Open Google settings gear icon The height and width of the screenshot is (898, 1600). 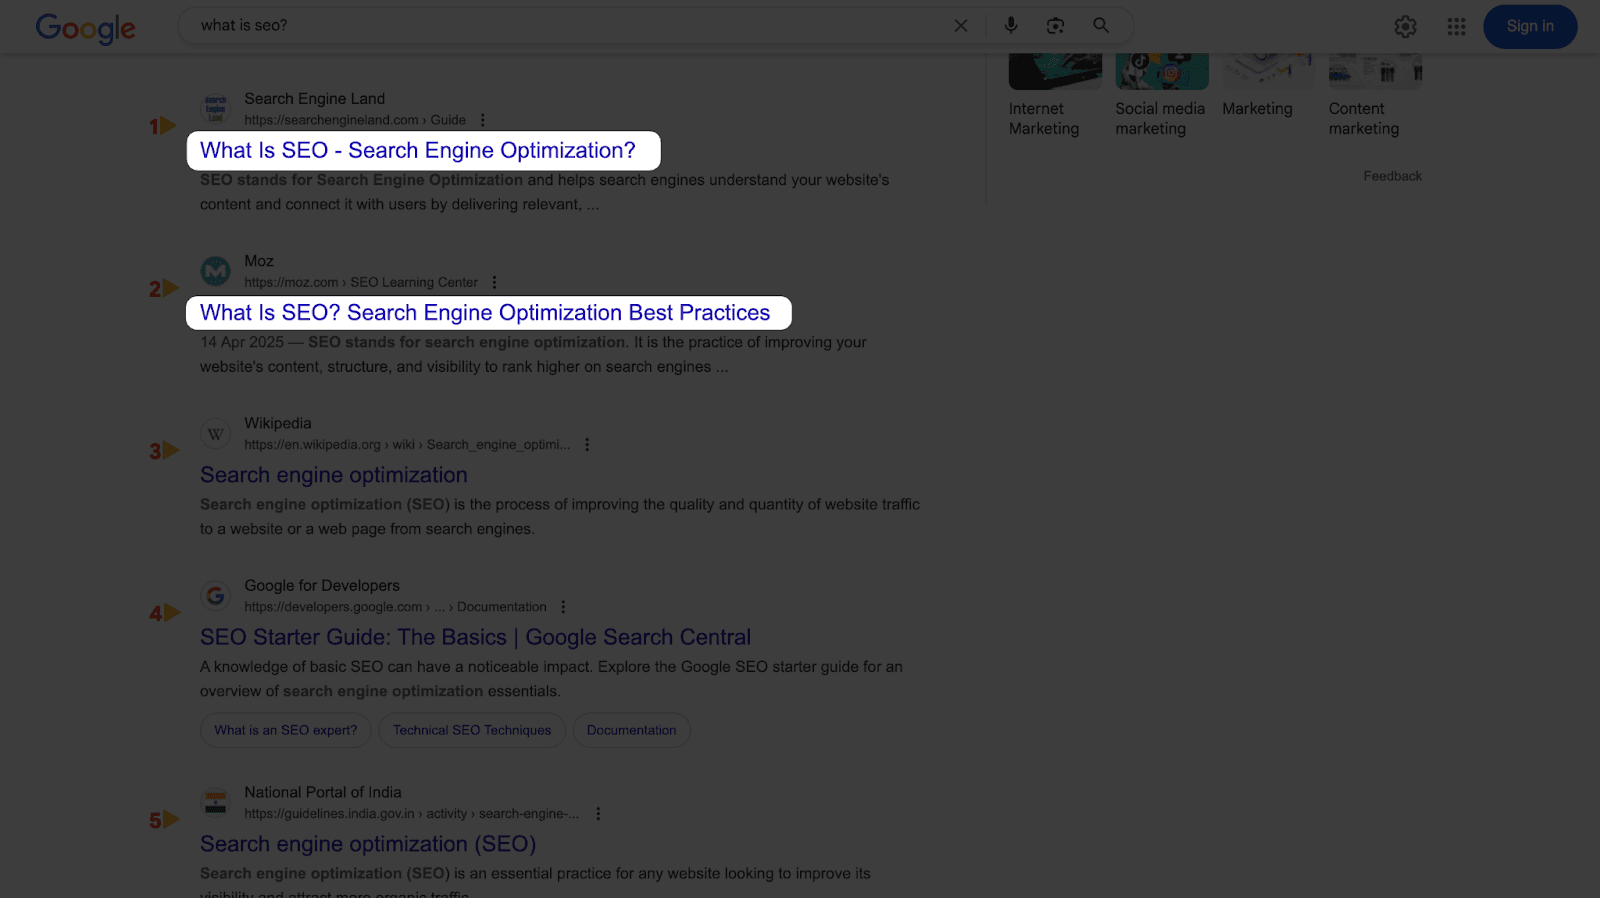click(1405, 27)
